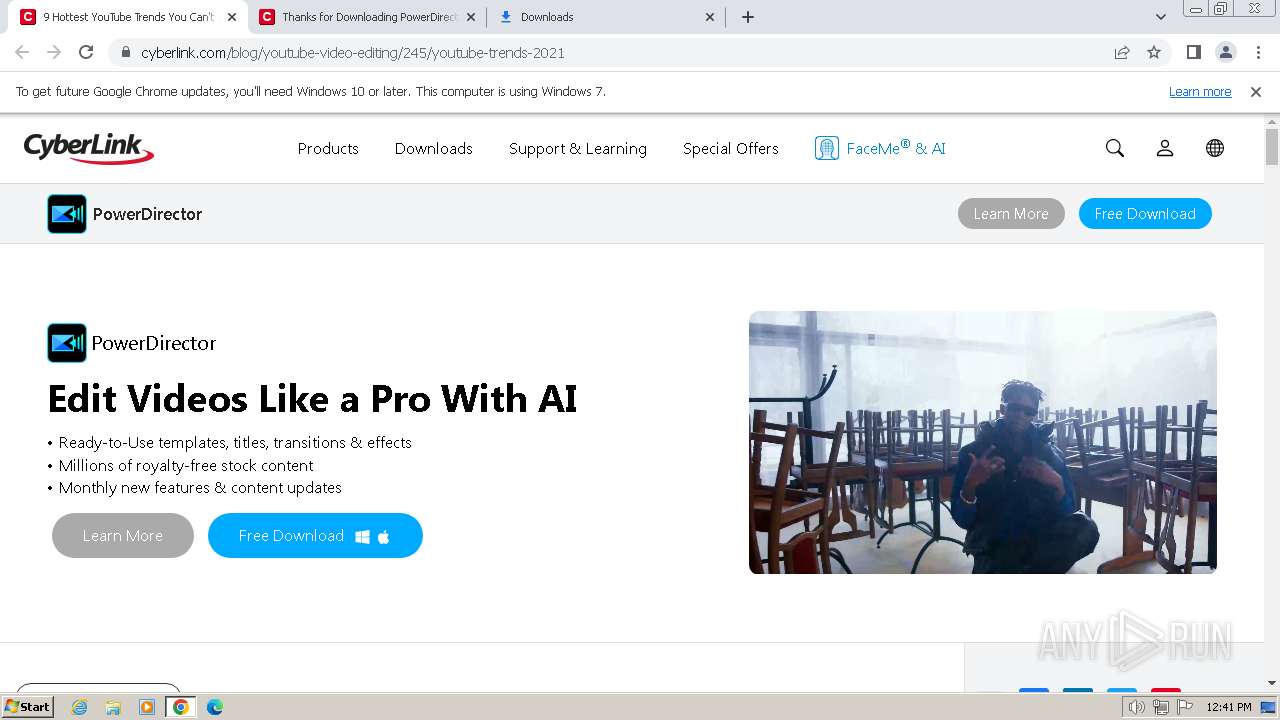Click the gray Learn More button below the bullets
This screenshot has height=720, width=1280.
coord(123,536)
